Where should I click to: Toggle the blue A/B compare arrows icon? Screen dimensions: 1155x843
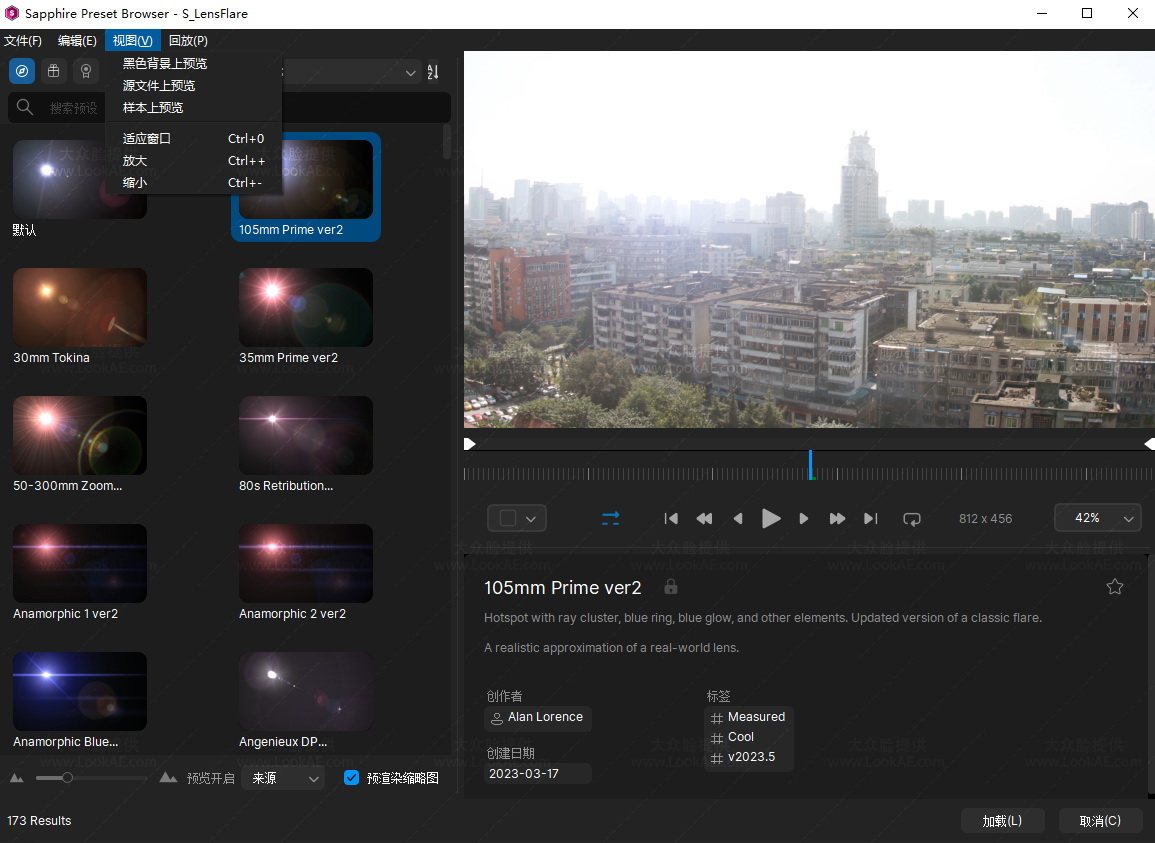point(611,518)
